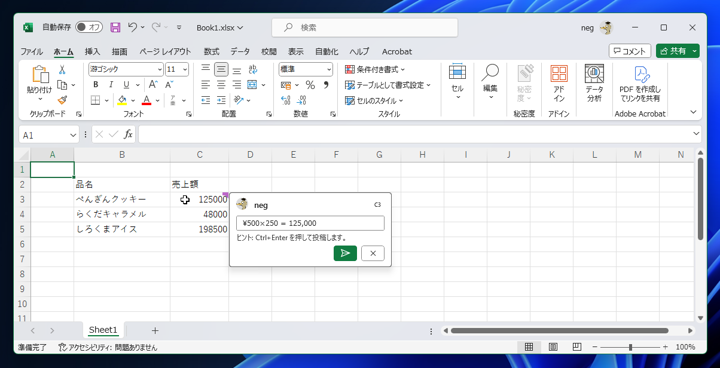Click the Undo arrow in title bar

(132, 27)
